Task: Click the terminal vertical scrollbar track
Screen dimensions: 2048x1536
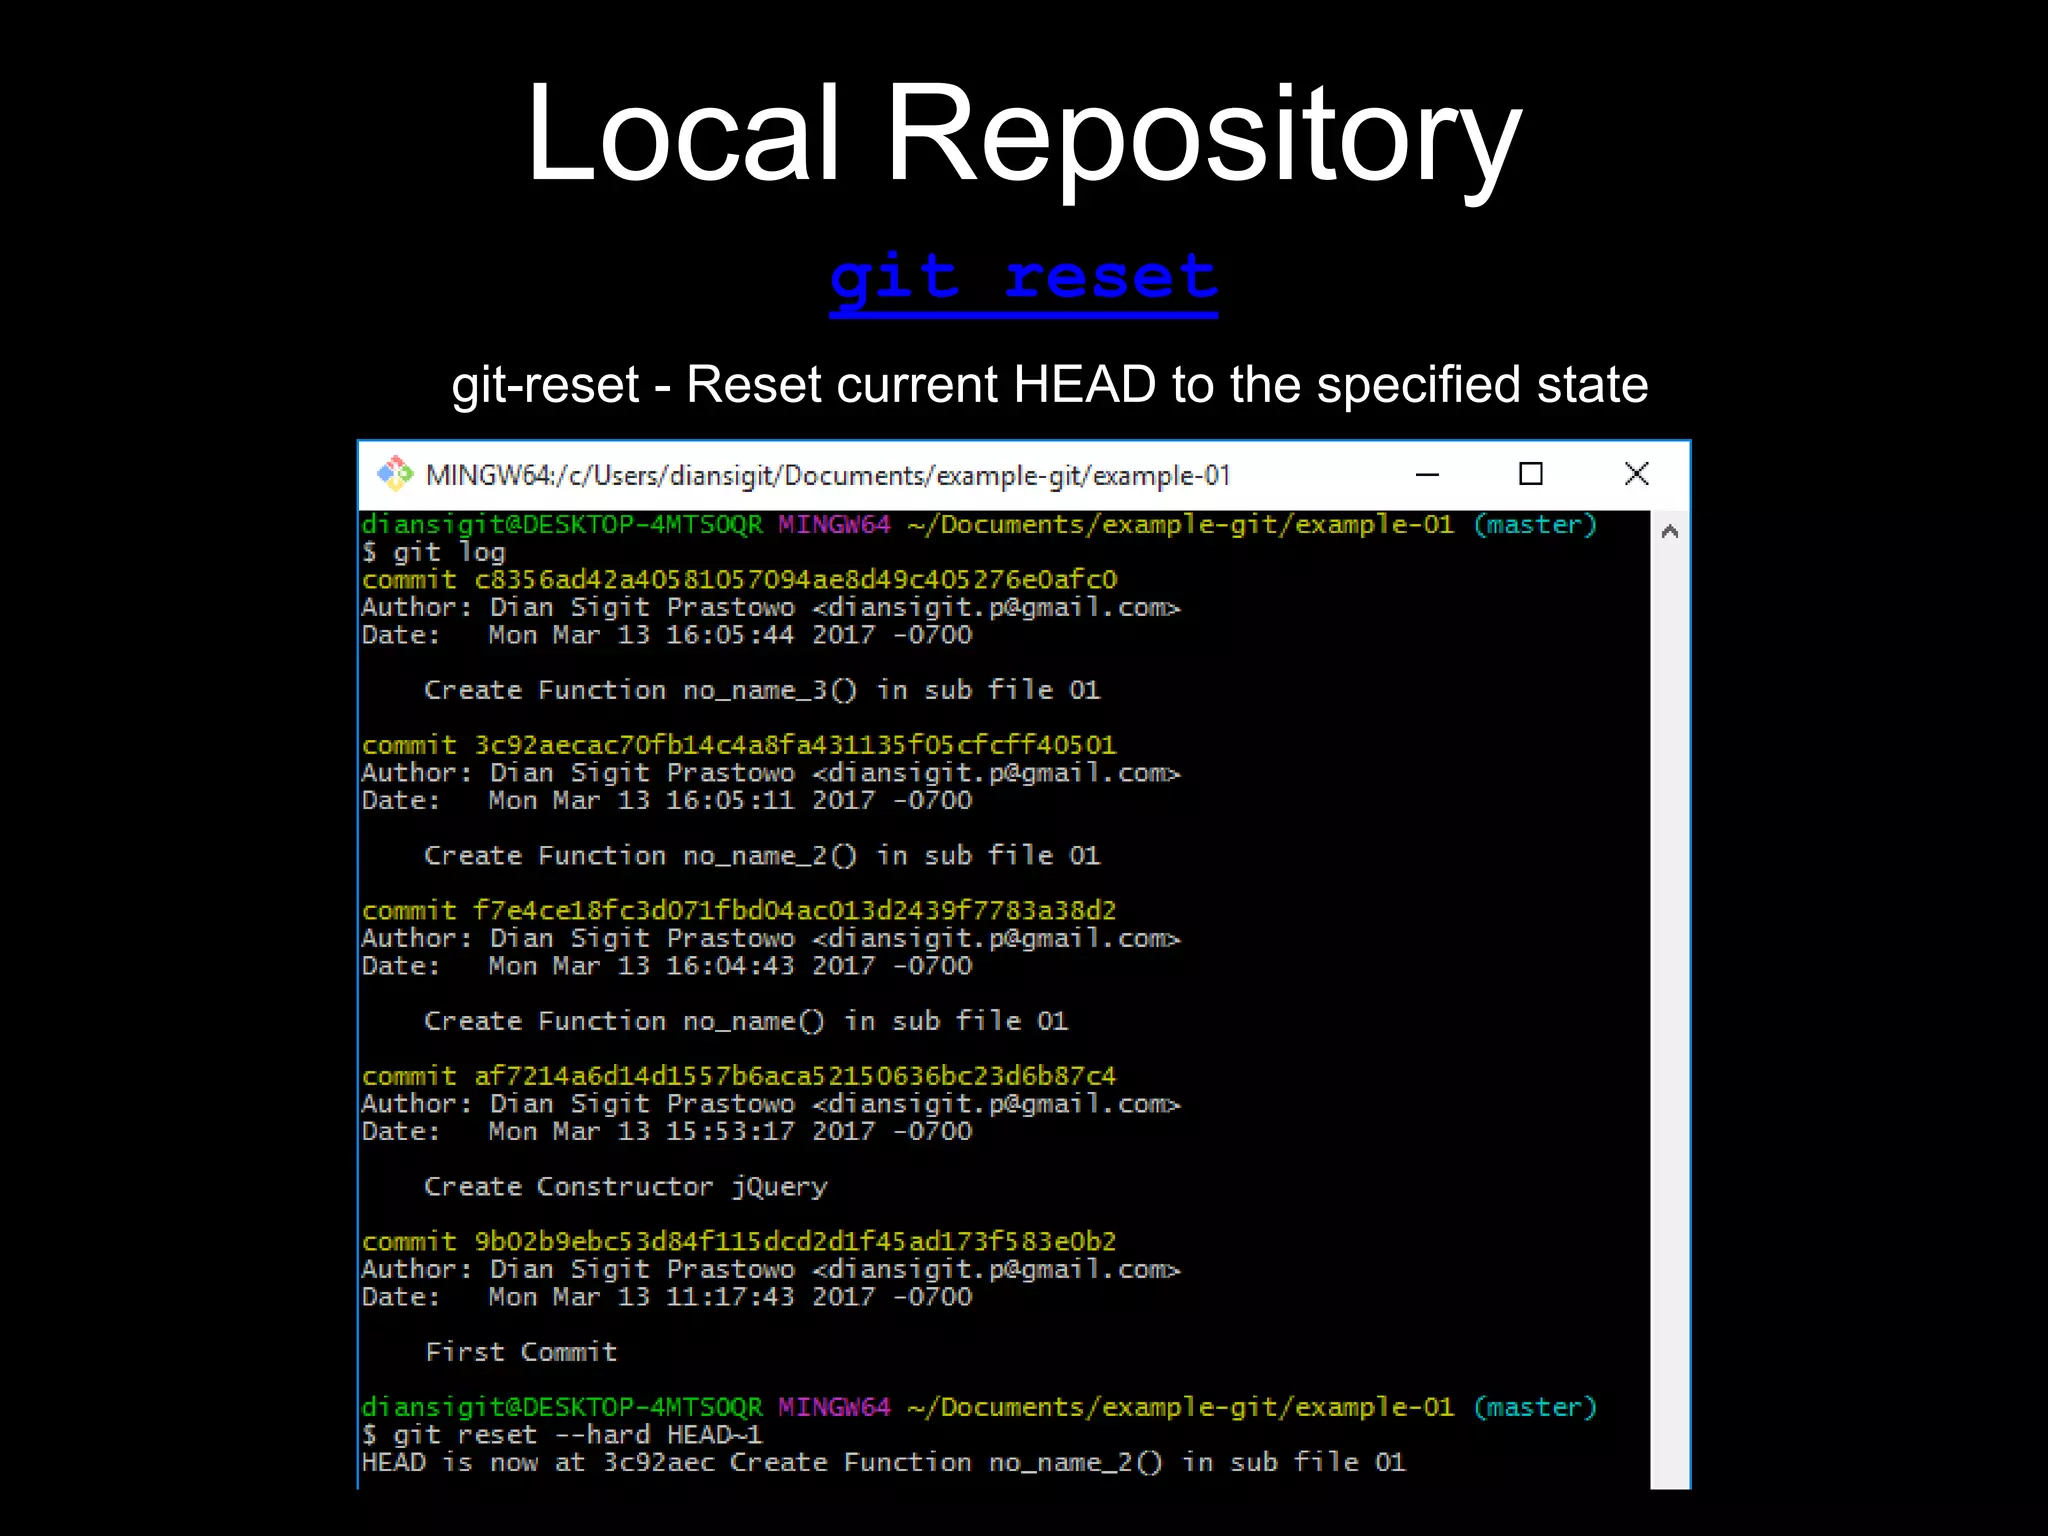Action: [x=1669, y=1000]
